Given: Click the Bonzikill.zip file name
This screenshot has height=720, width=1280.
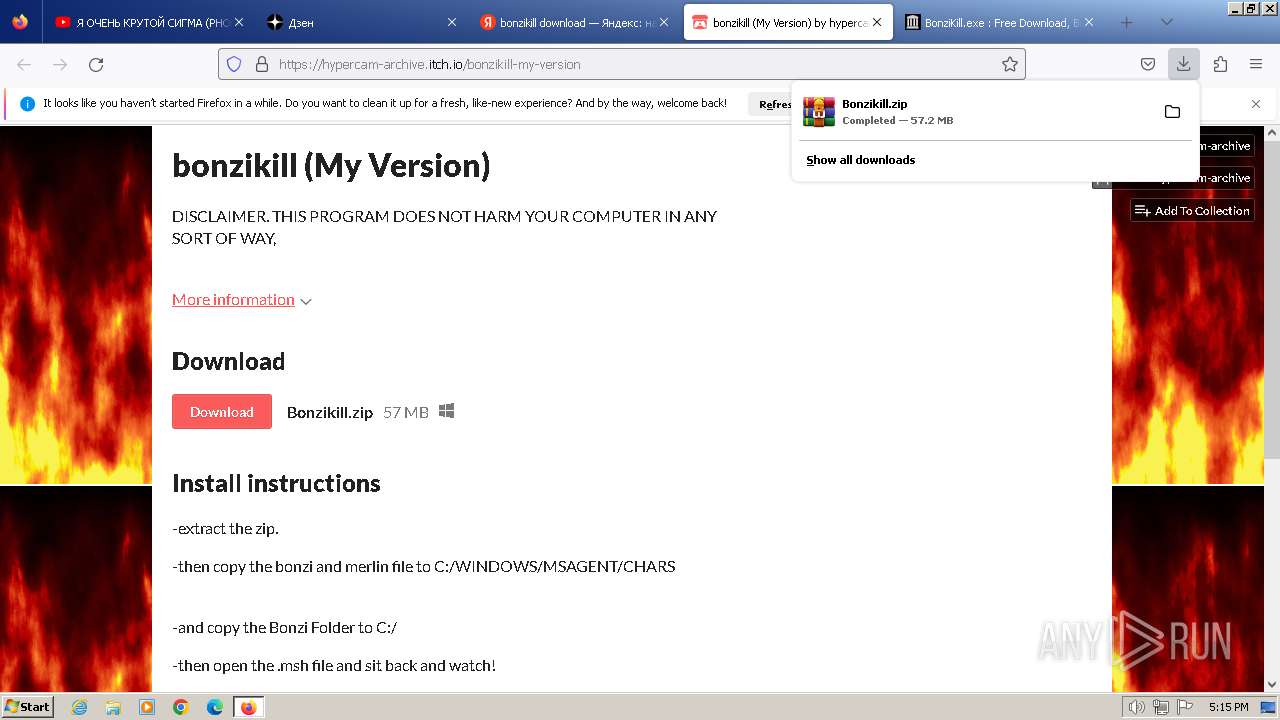Looking at the screenshot, I should click(330, 412).
